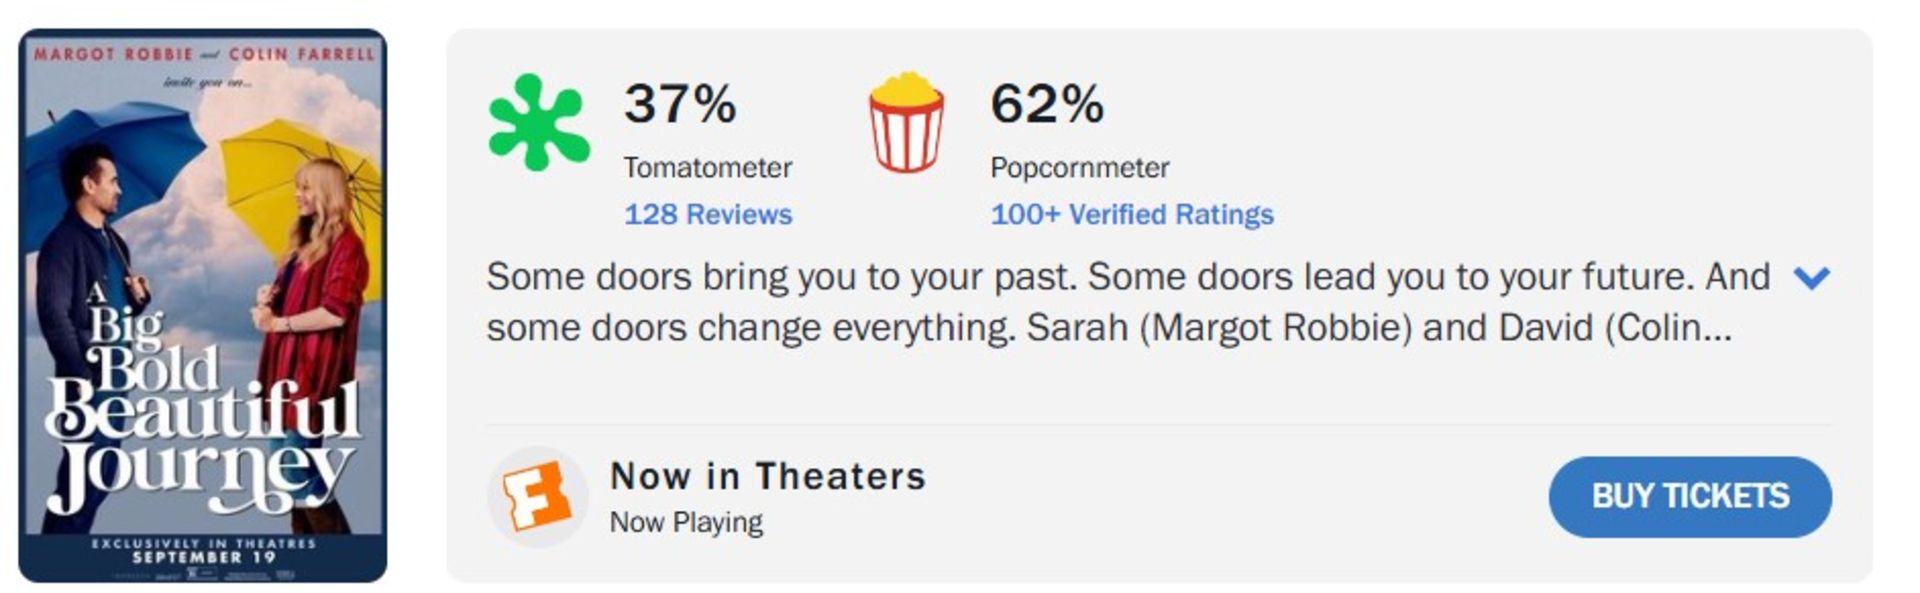The width and height of the screenshot is (1920, 593).
Task: Click the 37% Tomatometer score
Action: coord(680,104)
